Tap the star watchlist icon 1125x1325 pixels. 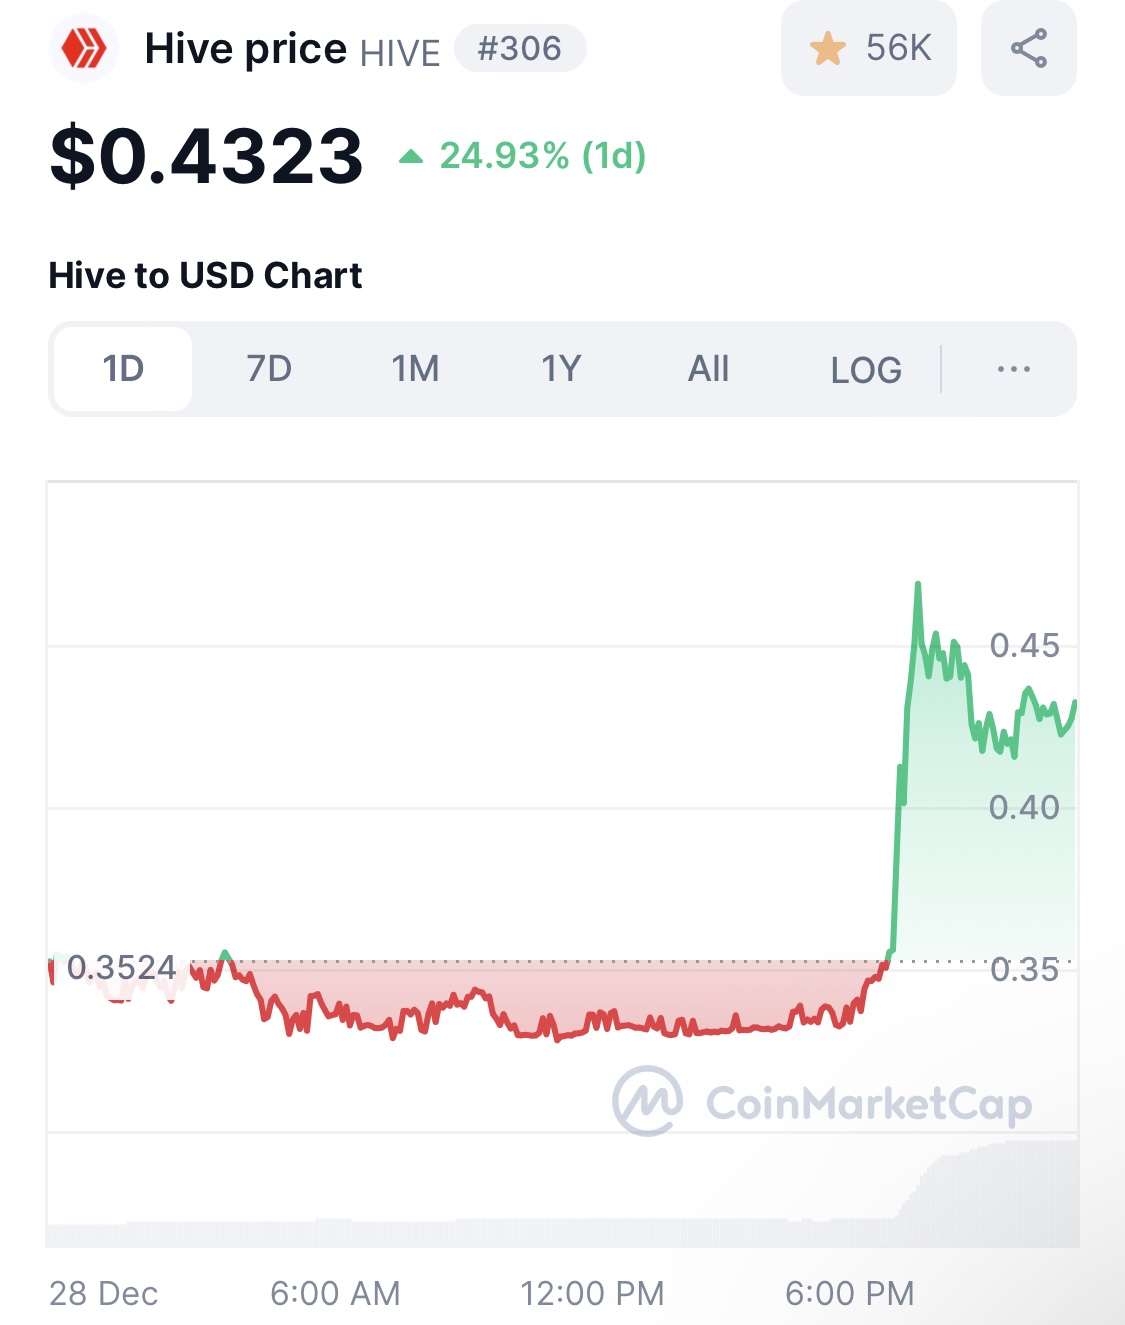tap(828, 48)
